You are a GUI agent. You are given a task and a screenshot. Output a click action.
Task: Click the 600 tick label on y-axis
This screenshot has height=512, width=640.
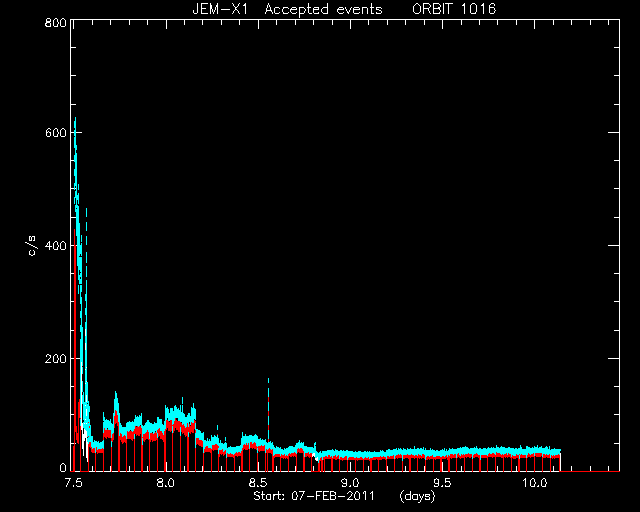point(56,133)
